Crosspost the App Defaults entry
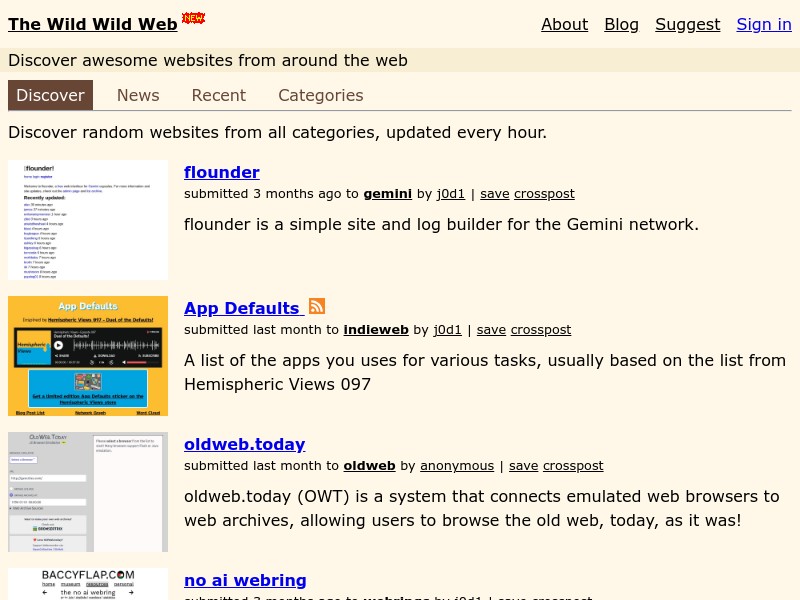Viewport: 800px width, 600px height. (x=541, y=330)
